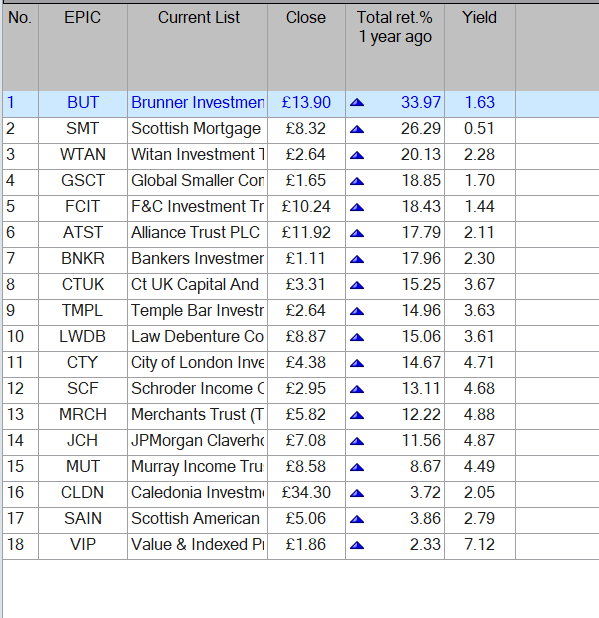
Task: Click the Law Debenture name cell
Action: point(197,337)
